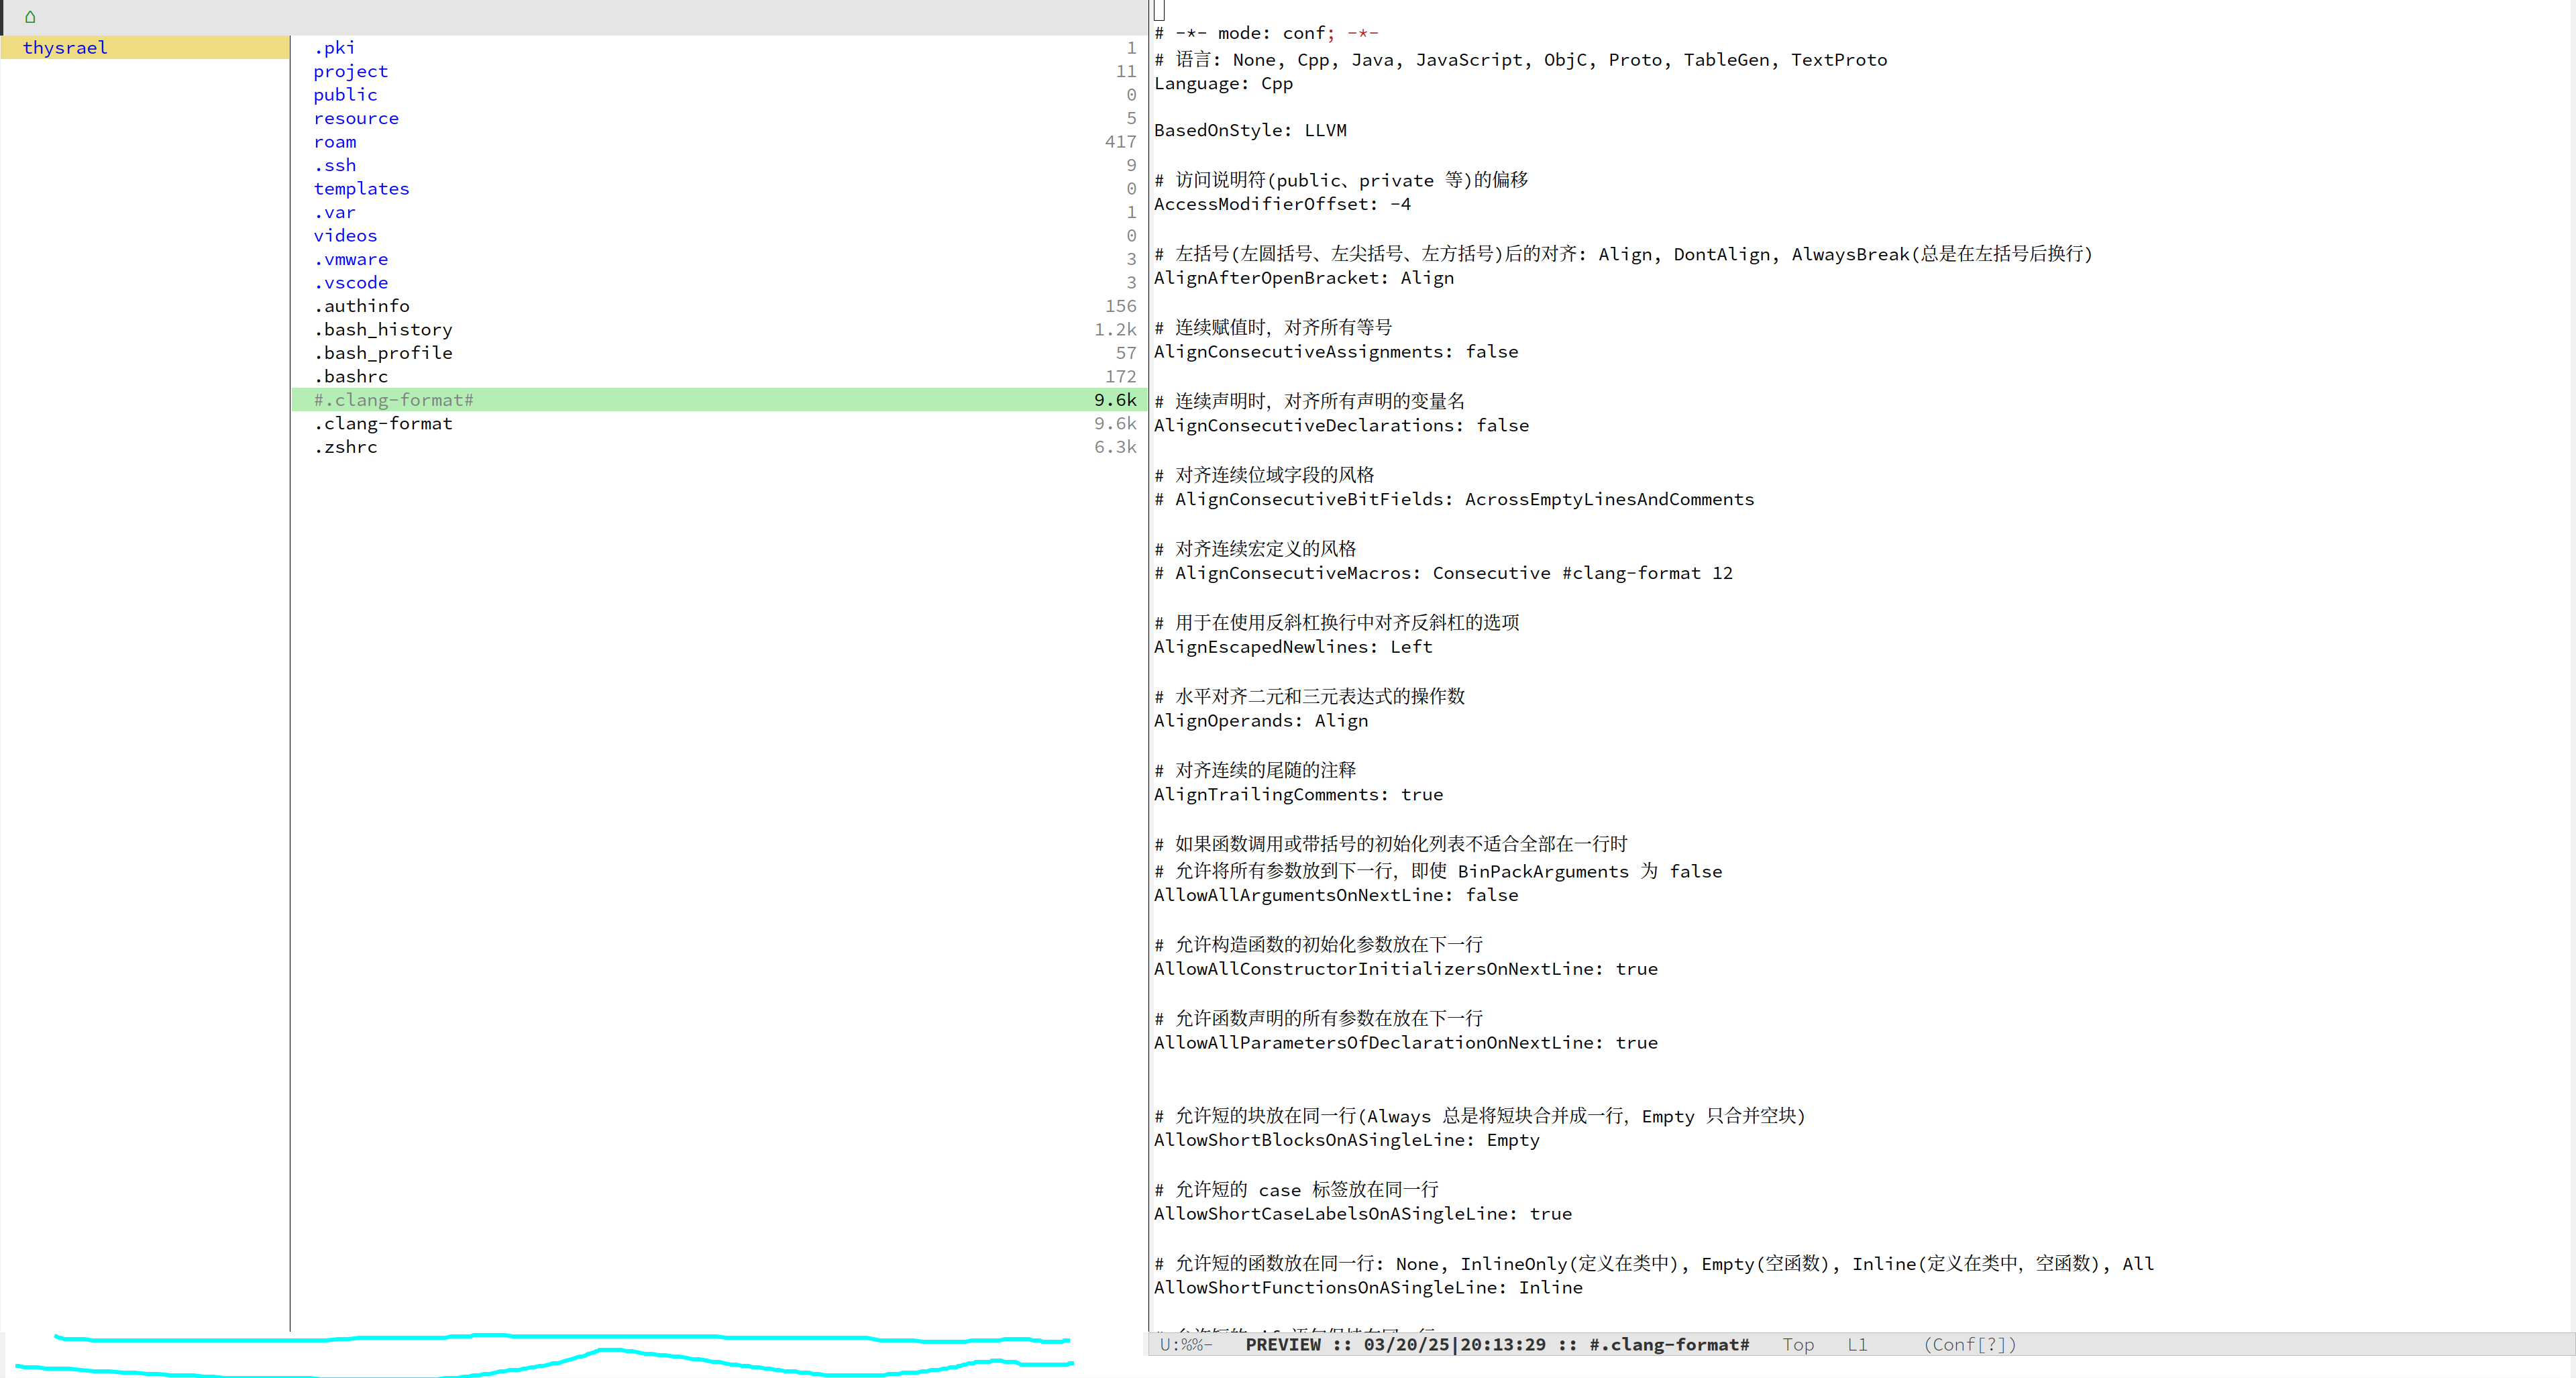Open the roam folder entry
Viewport: 2576px width, 1378px height.
334,142
